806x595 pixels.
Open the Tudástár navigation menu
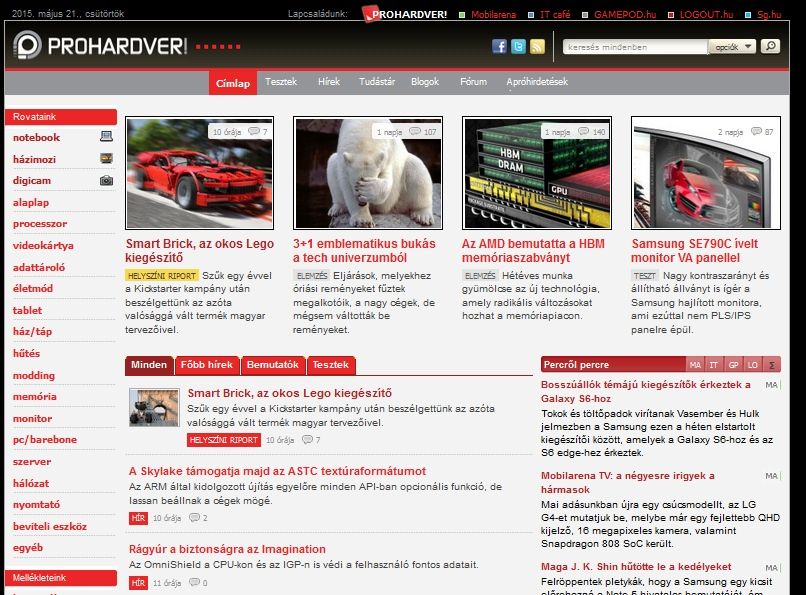pos(377,81)
